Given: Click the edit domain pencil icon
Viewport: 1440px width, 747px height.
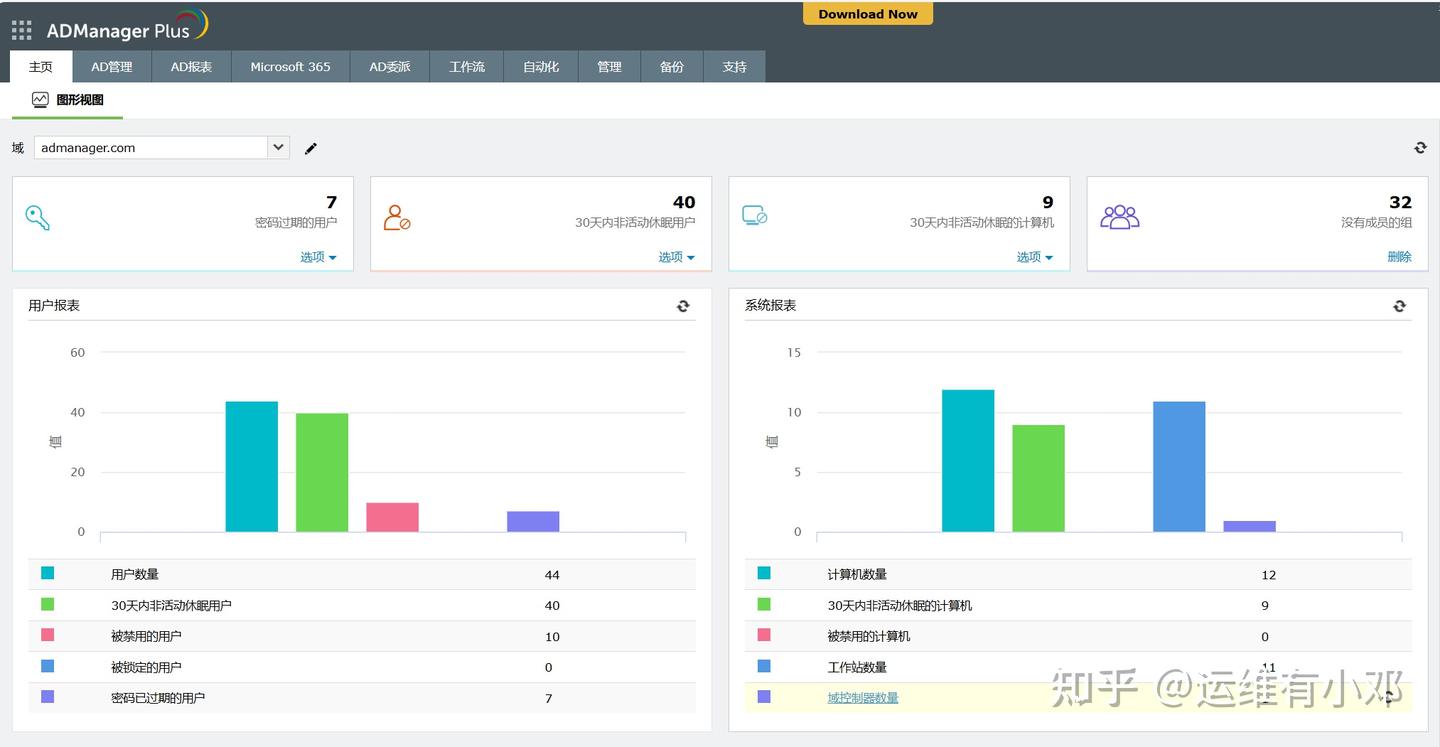Looking at the screenshot, I should (x=311, y=148).
